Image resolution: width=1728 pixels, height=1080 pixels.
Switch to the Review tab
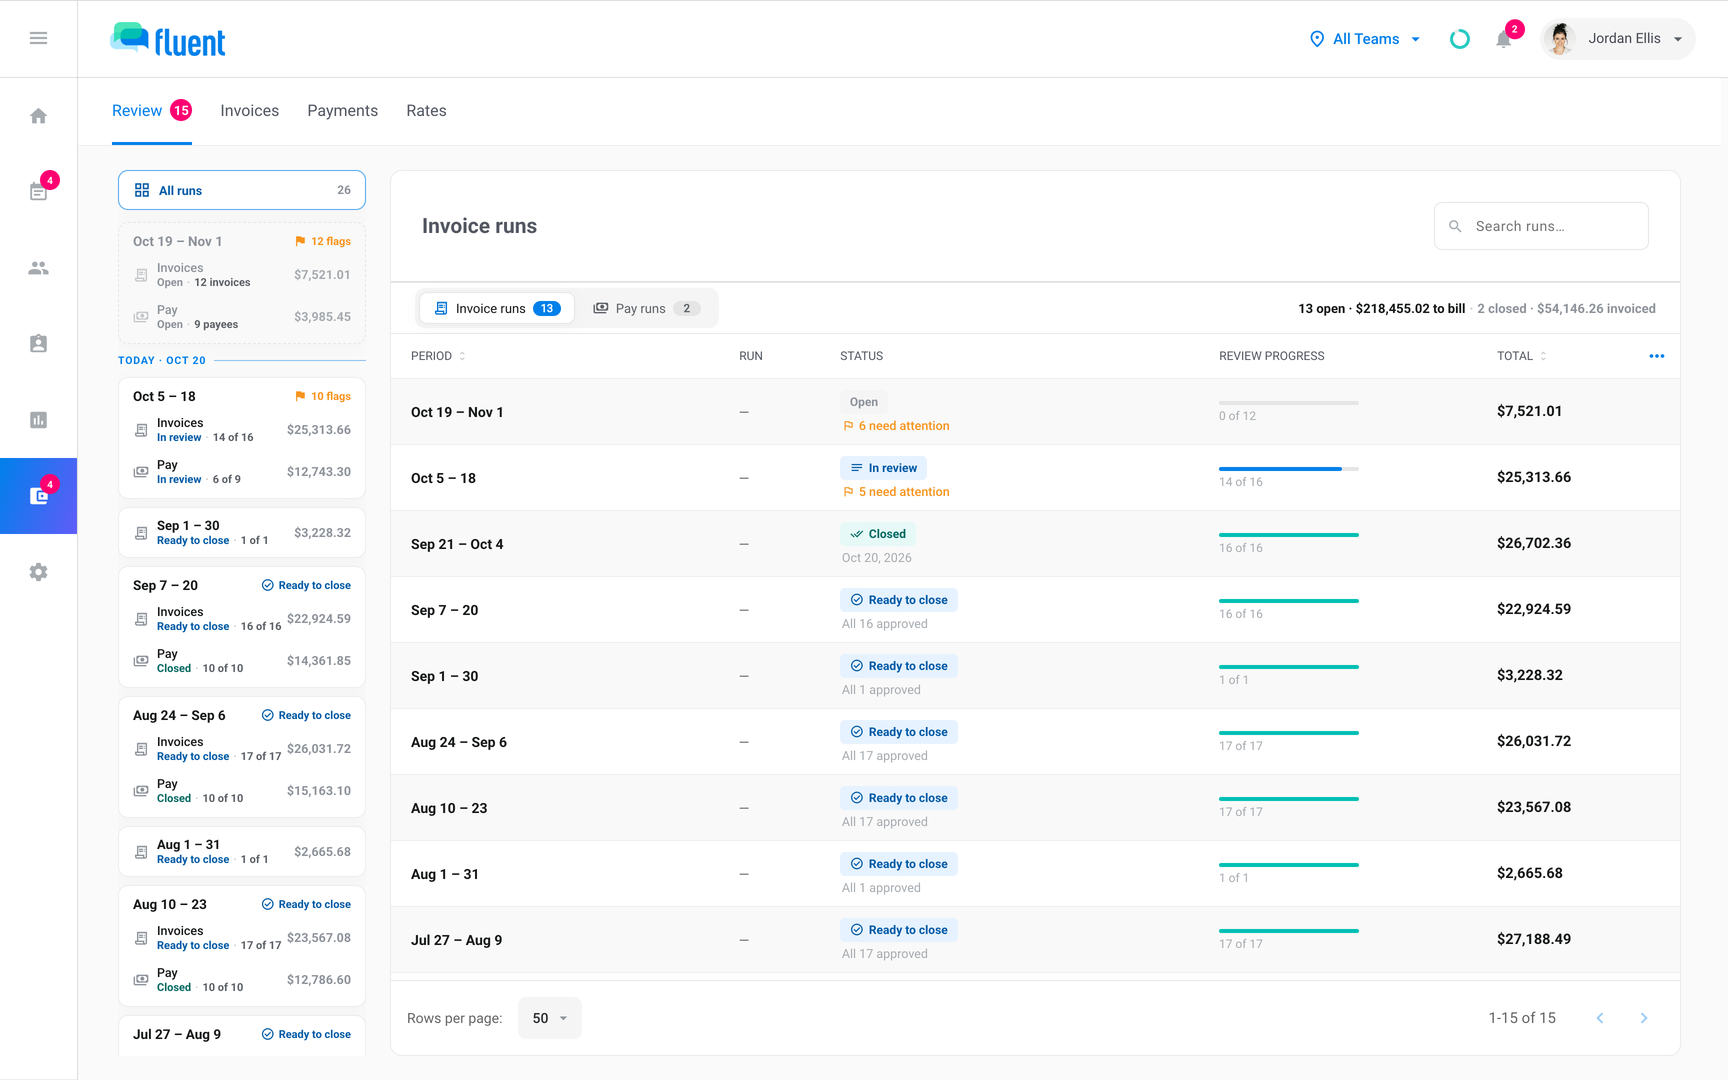tap(152, 111)
